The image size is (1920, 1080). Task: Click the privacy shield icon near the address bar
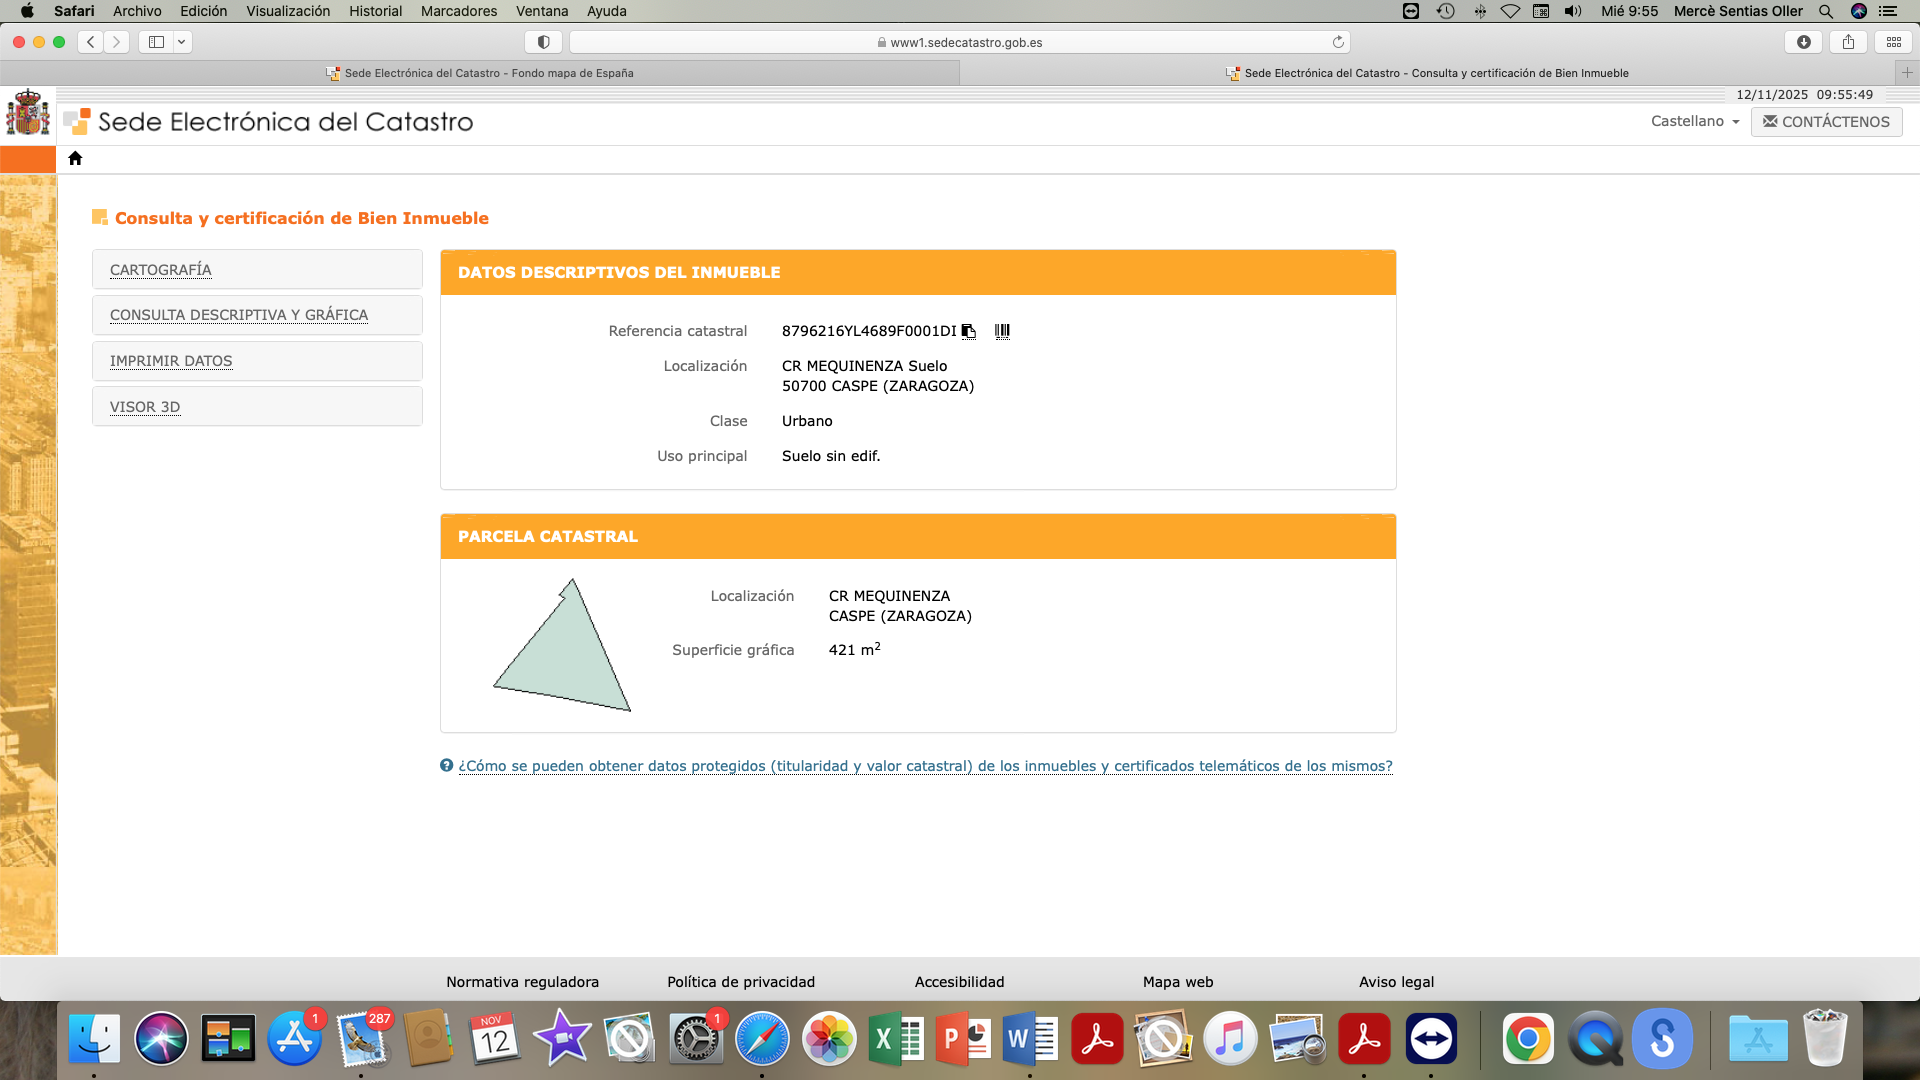coord(543,42)
